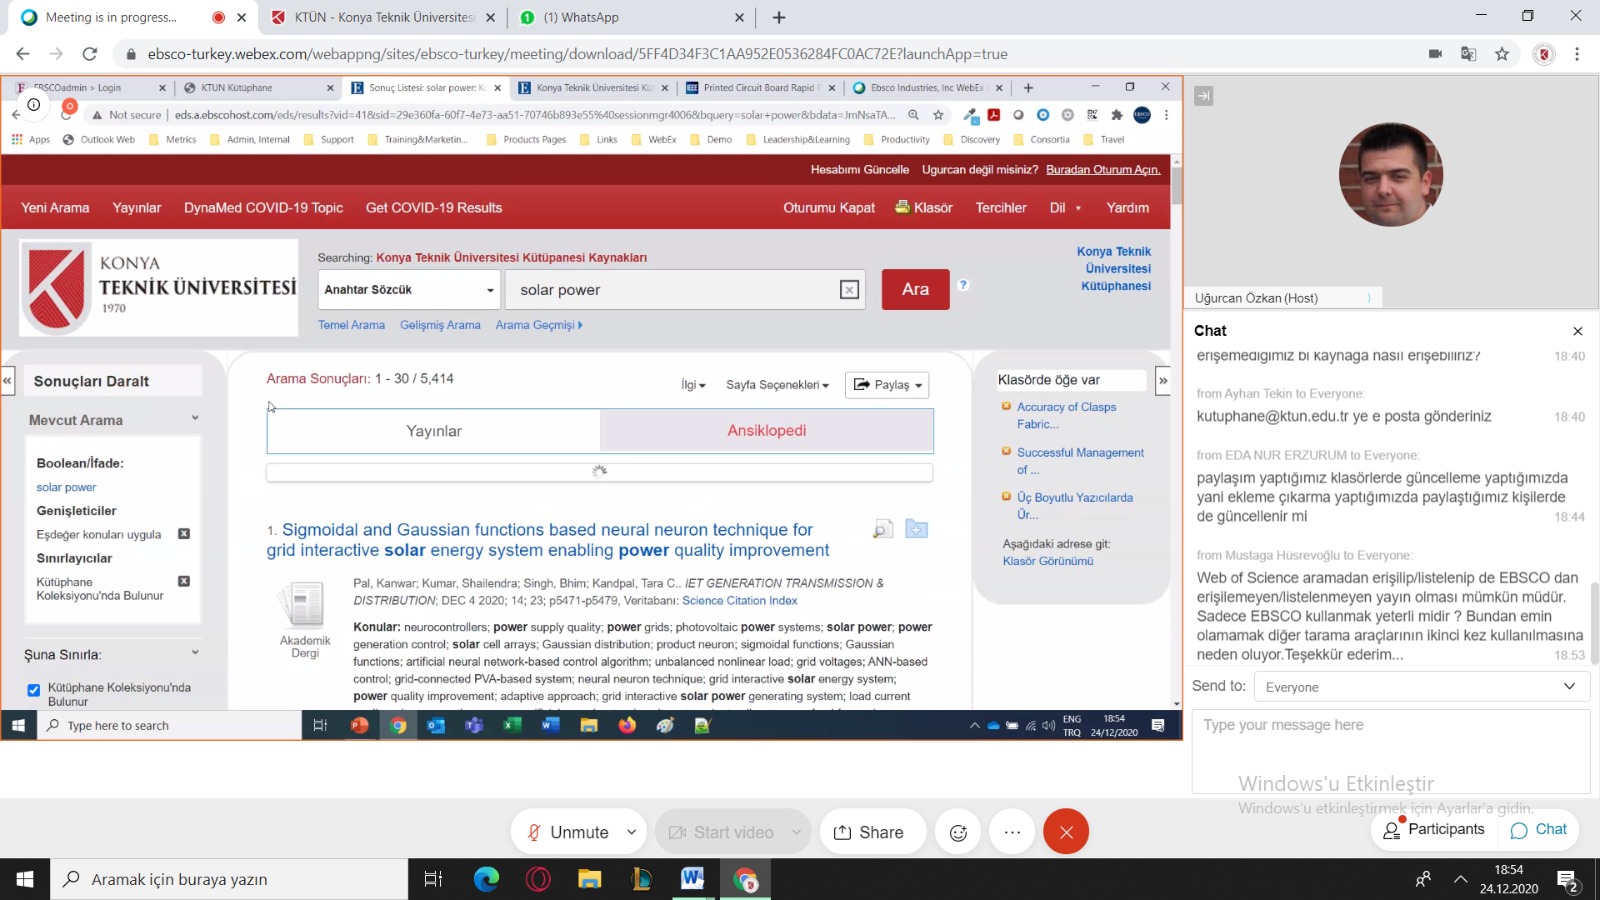Click the Share button
Viewport: 1600px width, 900px height.
click(x=868, y=832)
